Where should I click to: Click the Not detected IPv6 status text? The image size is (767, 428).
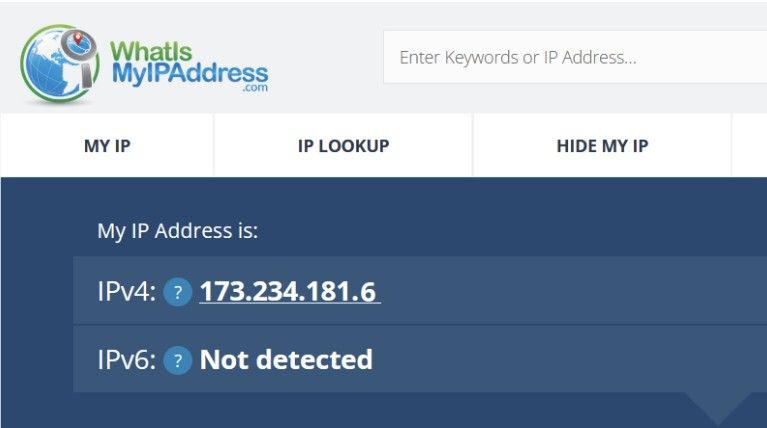click(286, 360)
